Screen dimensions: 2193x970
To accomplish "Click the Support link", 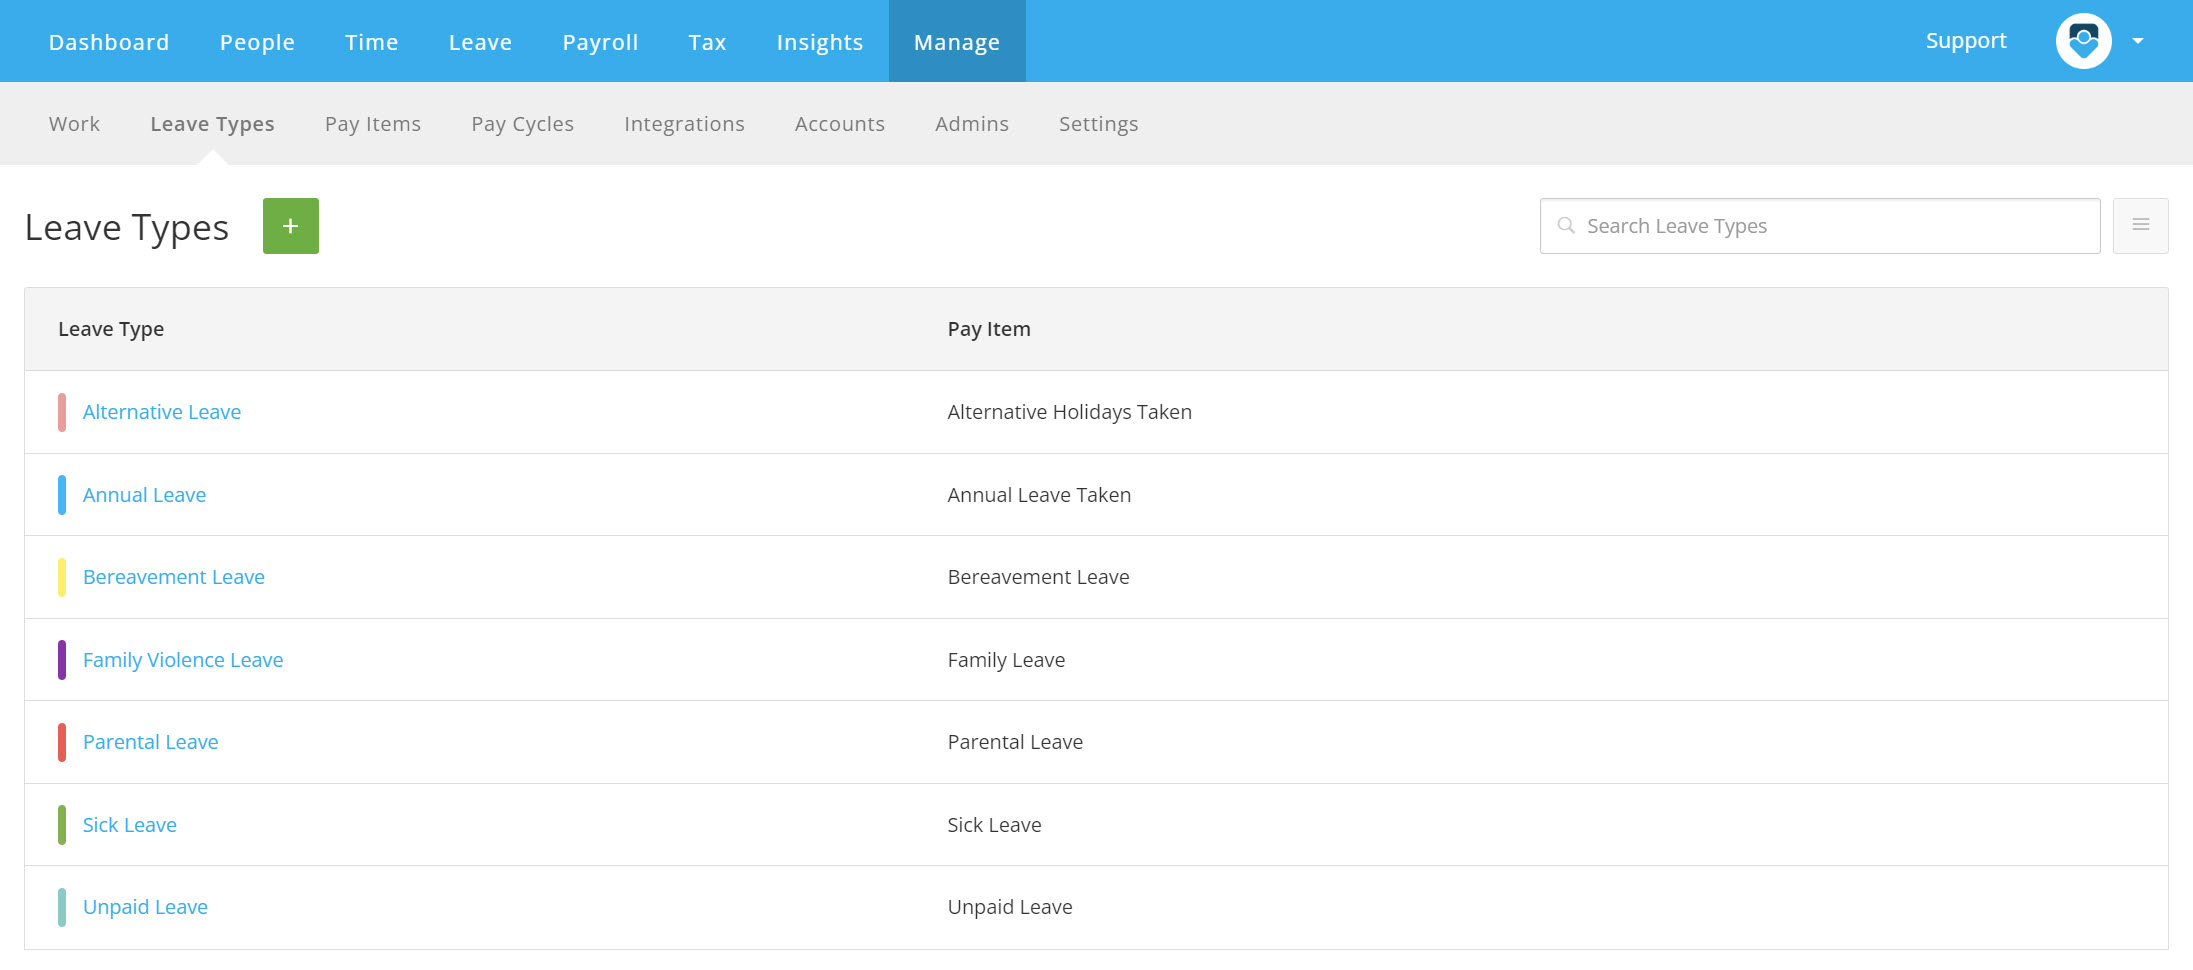I will (1966, 41).
